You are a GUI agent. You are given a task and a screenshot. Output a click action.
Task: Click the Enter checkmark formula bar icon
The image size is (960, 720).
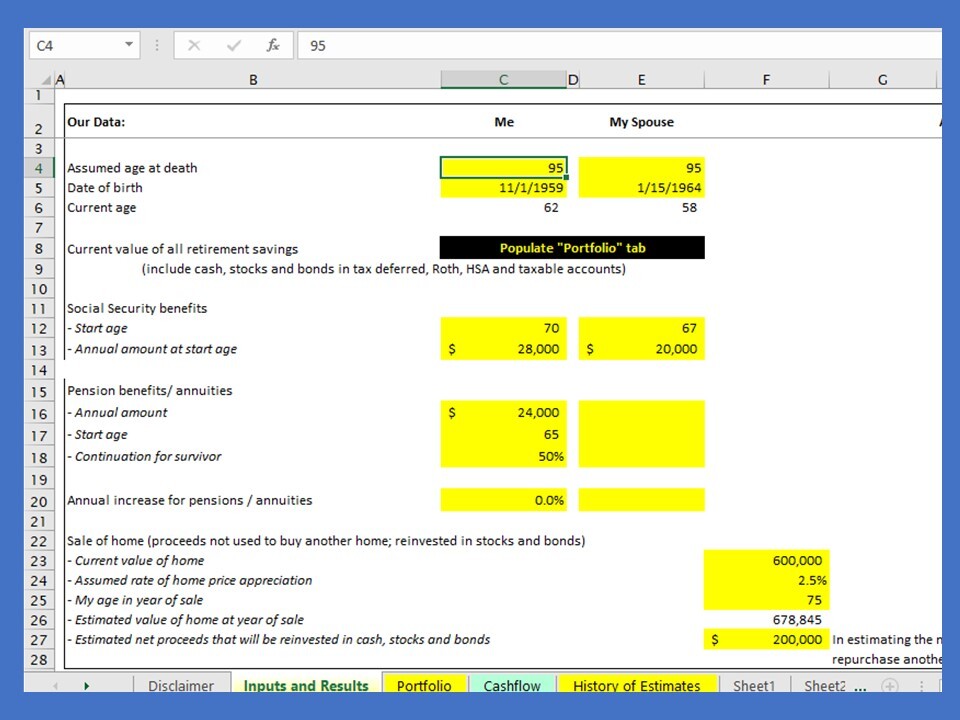click(x=233, y=45)
